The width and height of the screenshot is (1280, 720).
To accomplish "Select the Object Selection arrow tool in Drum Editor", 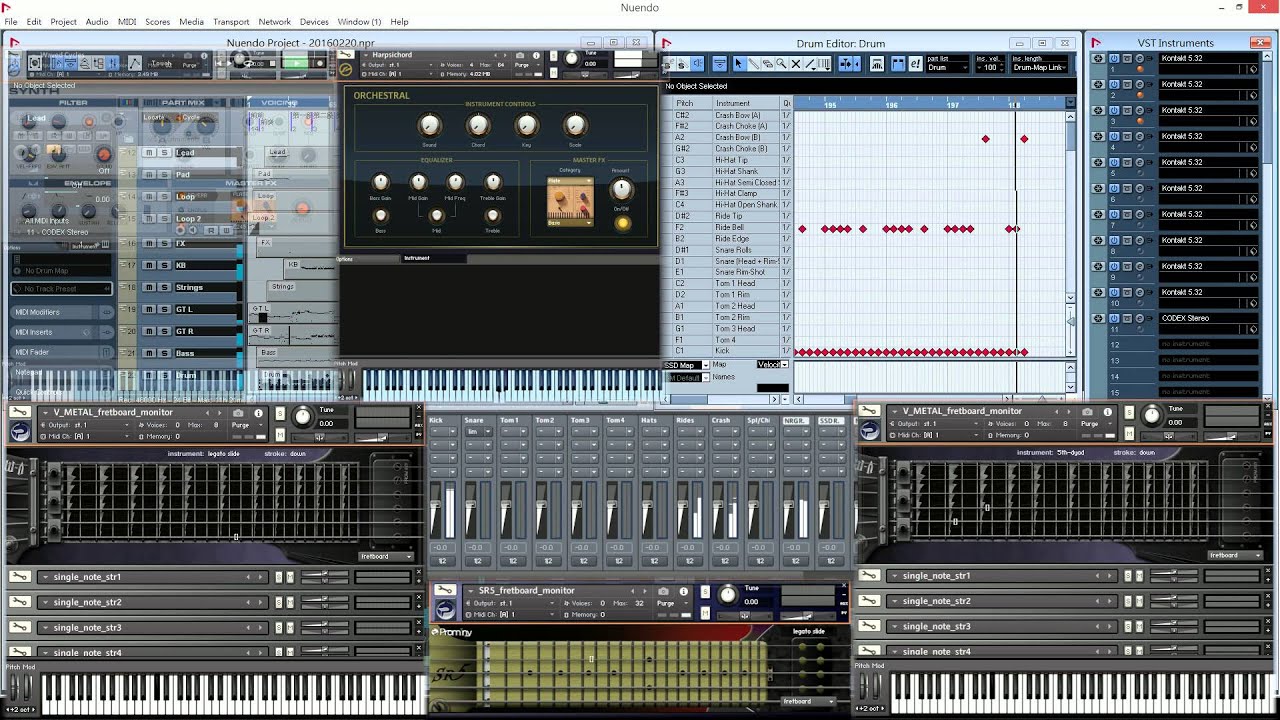I will pos(739,64).
